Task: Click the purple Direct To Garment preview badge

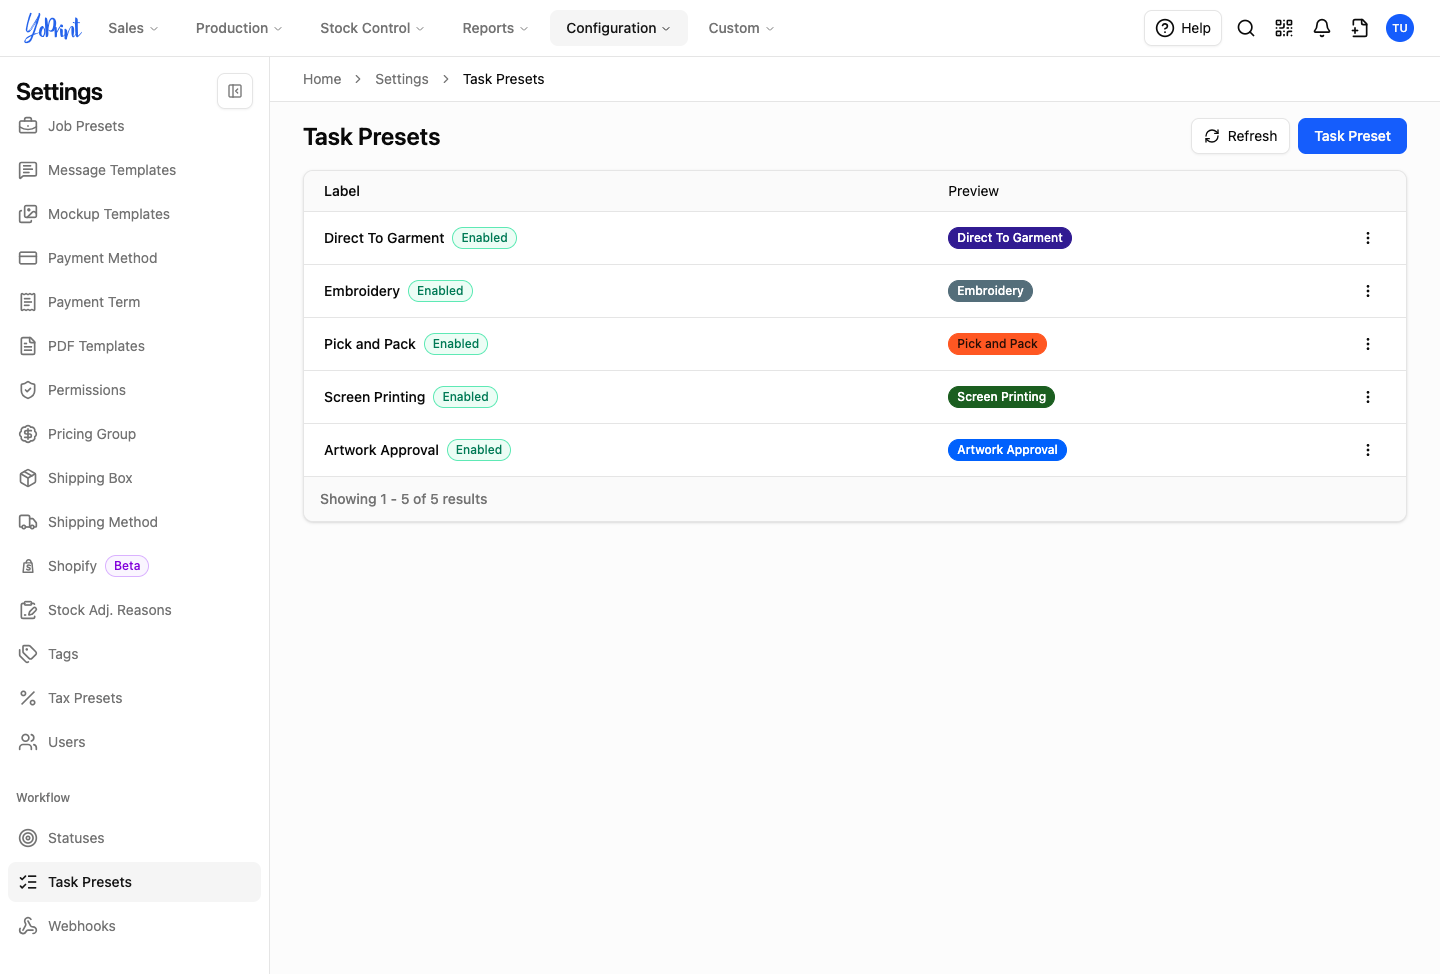Action: pyautogui.click(x=1009, y=238)
